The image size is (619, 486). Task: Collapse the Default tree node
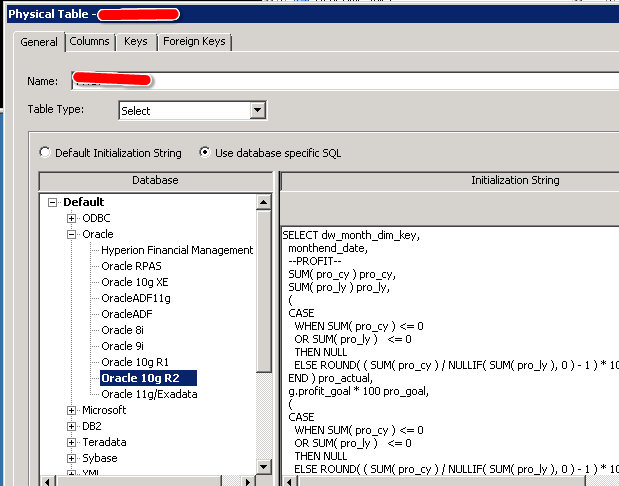[x=52, y=203]
